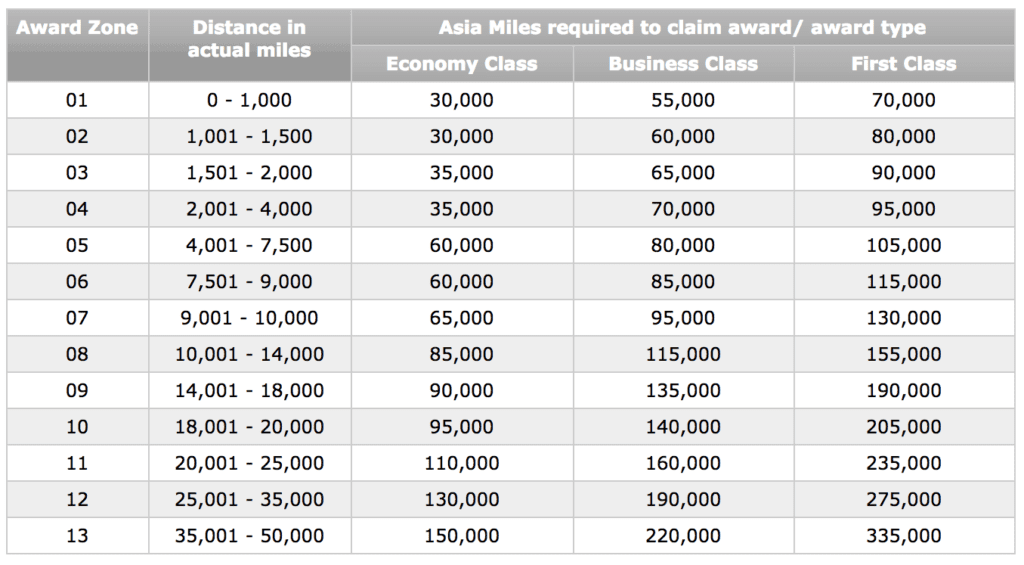Viewport: 1024px width, 565px height.
Task: Select the First Class column header
Action: [903, 64]
